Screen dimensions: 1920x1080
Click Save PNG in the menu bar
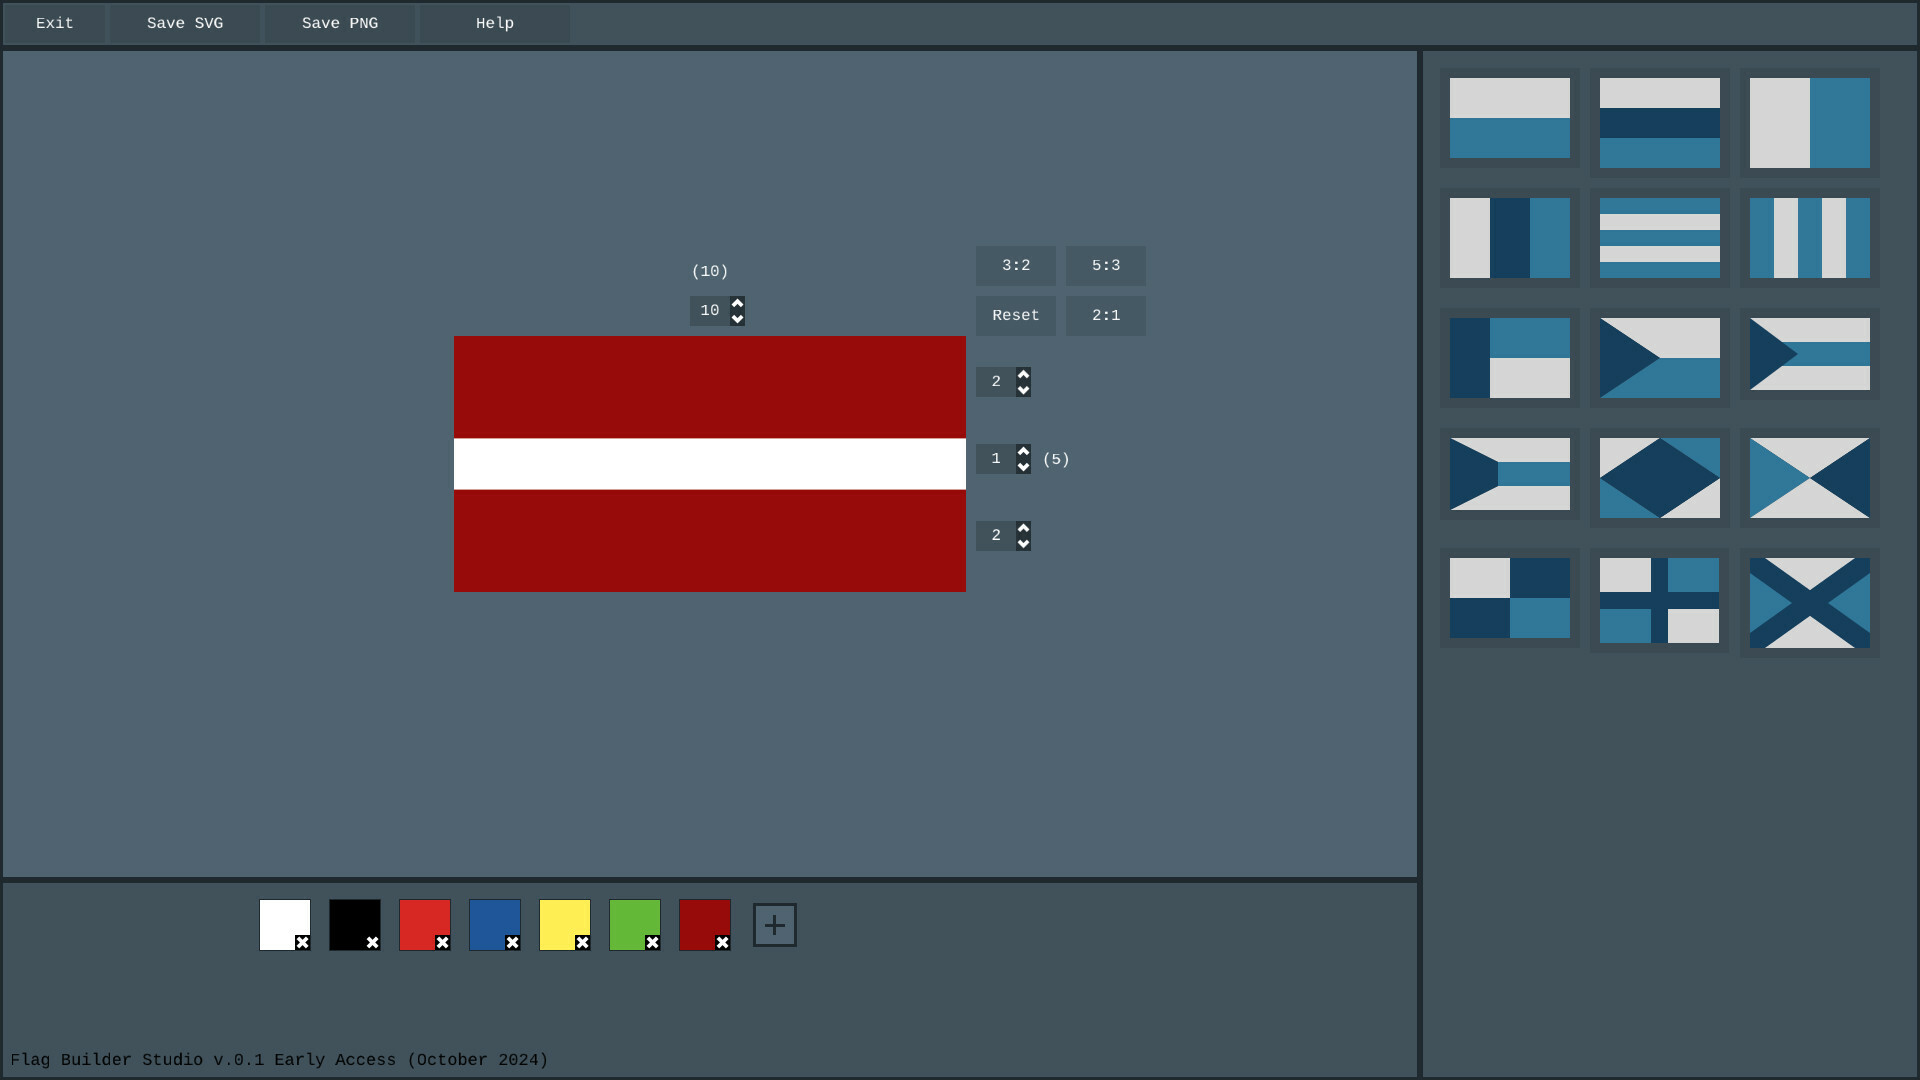(x=338, y=23)
